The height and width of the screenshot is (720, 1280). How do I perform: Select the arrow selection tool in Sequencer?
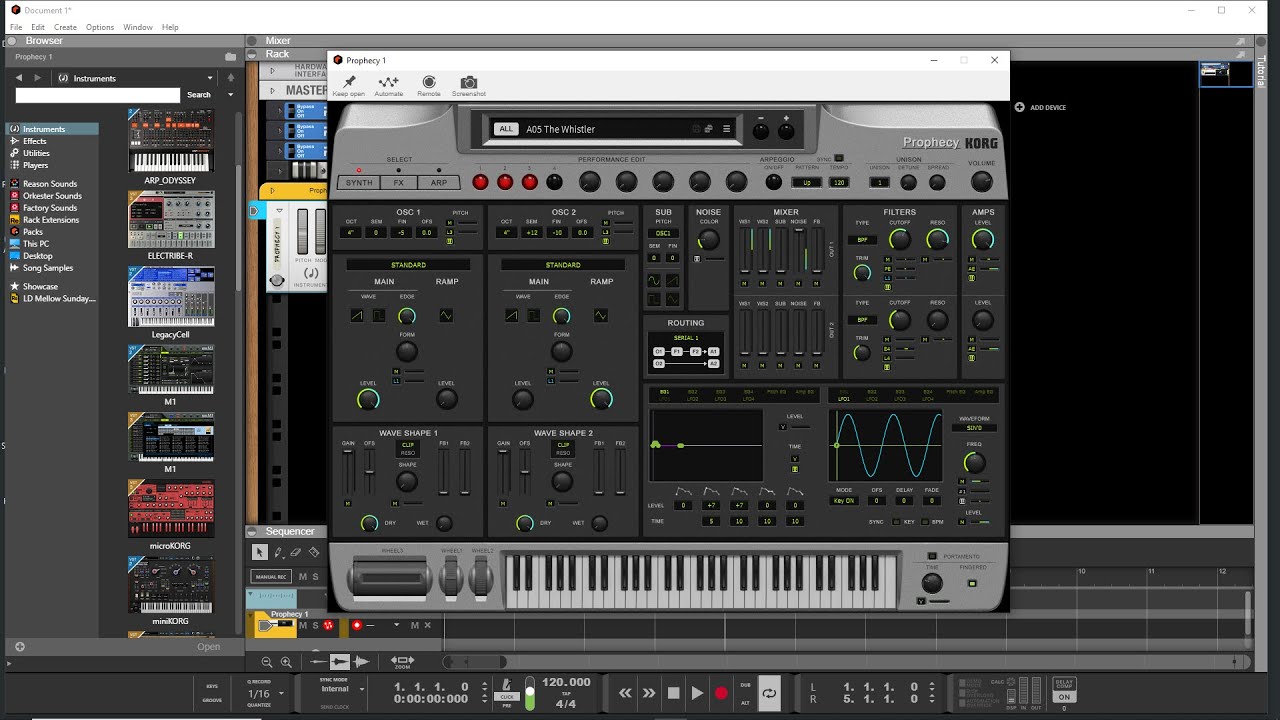pos(260,552)
